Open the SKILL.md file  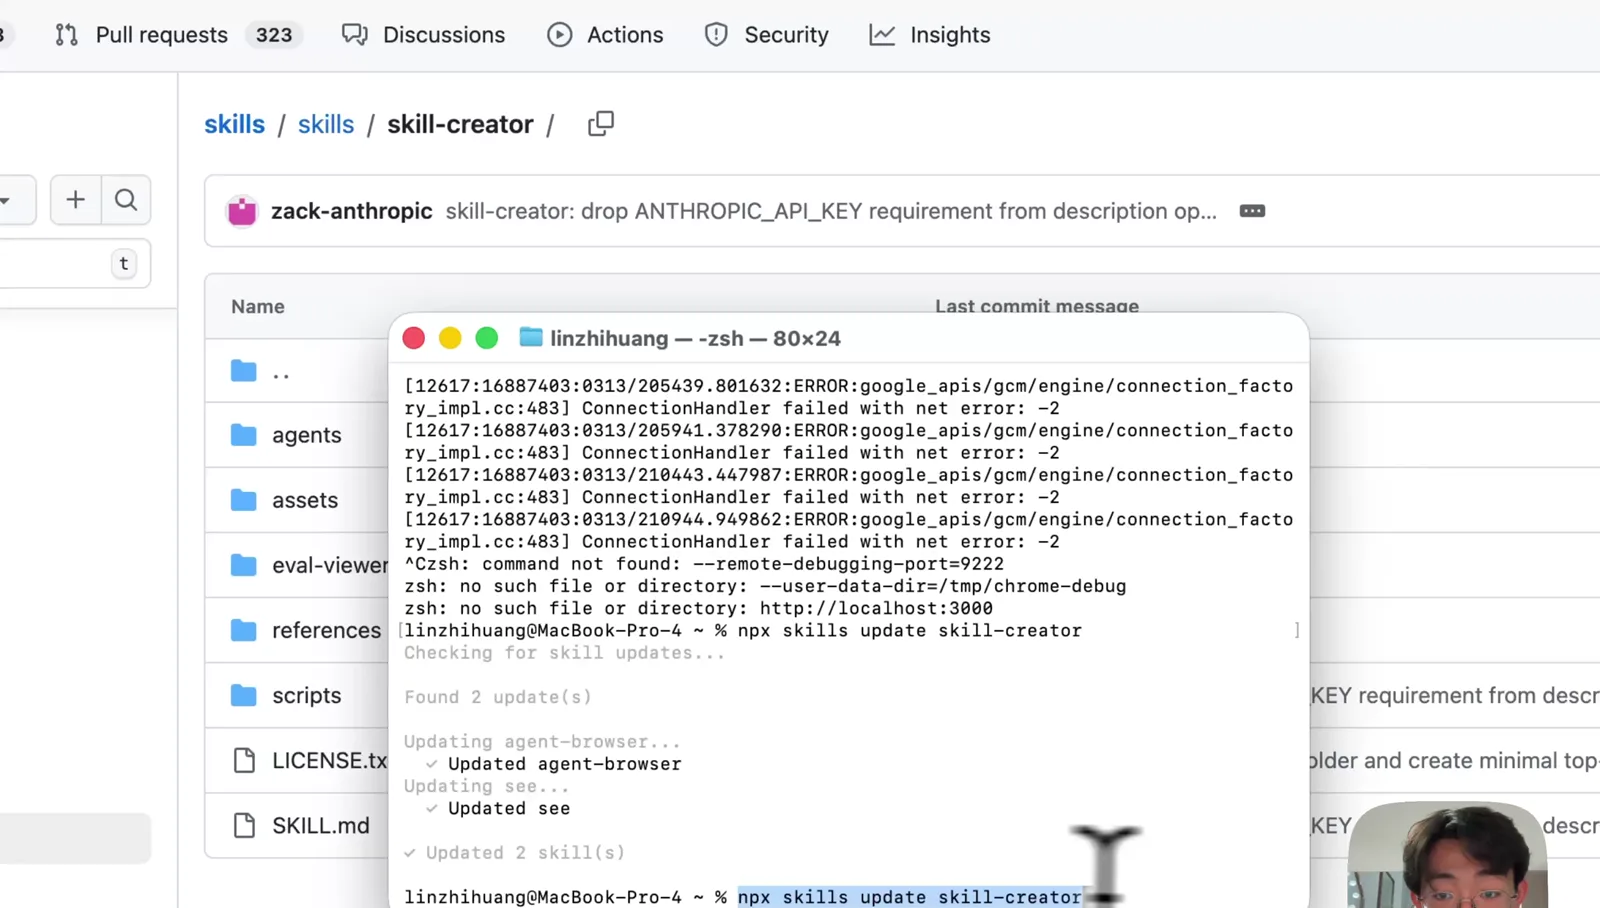click(x=321, y=825)
